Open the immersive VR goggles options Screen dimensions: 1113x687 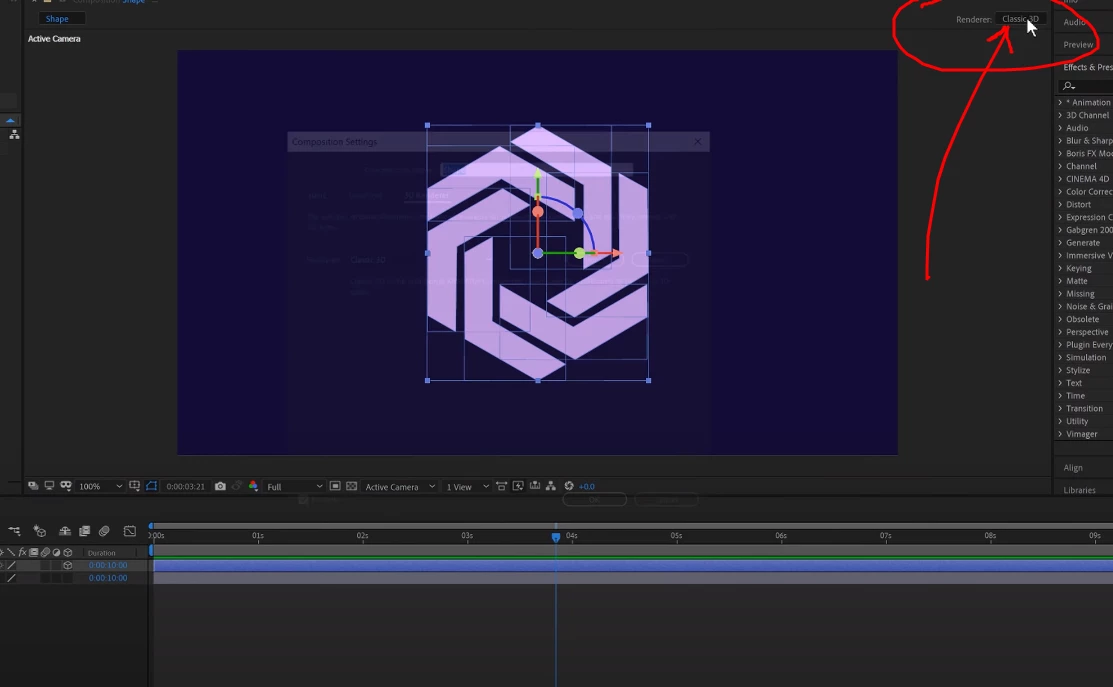pos(66,486)
